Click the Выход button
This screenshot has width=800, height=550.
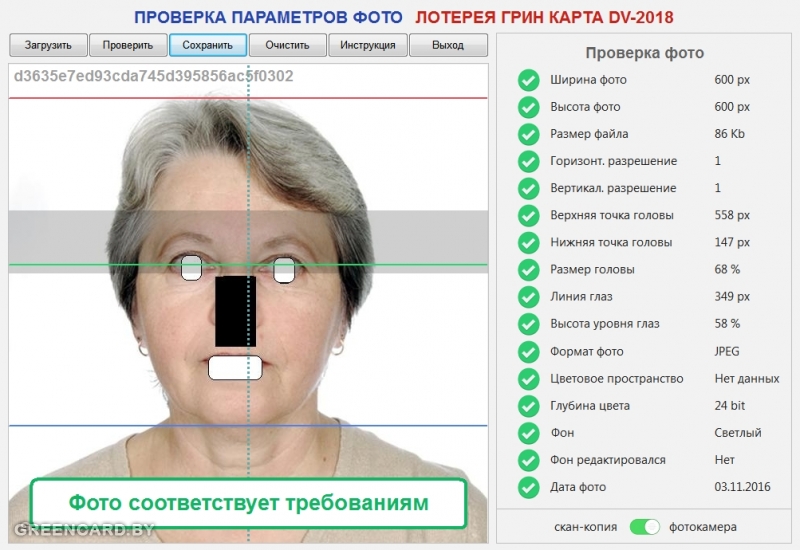(448, 45)
